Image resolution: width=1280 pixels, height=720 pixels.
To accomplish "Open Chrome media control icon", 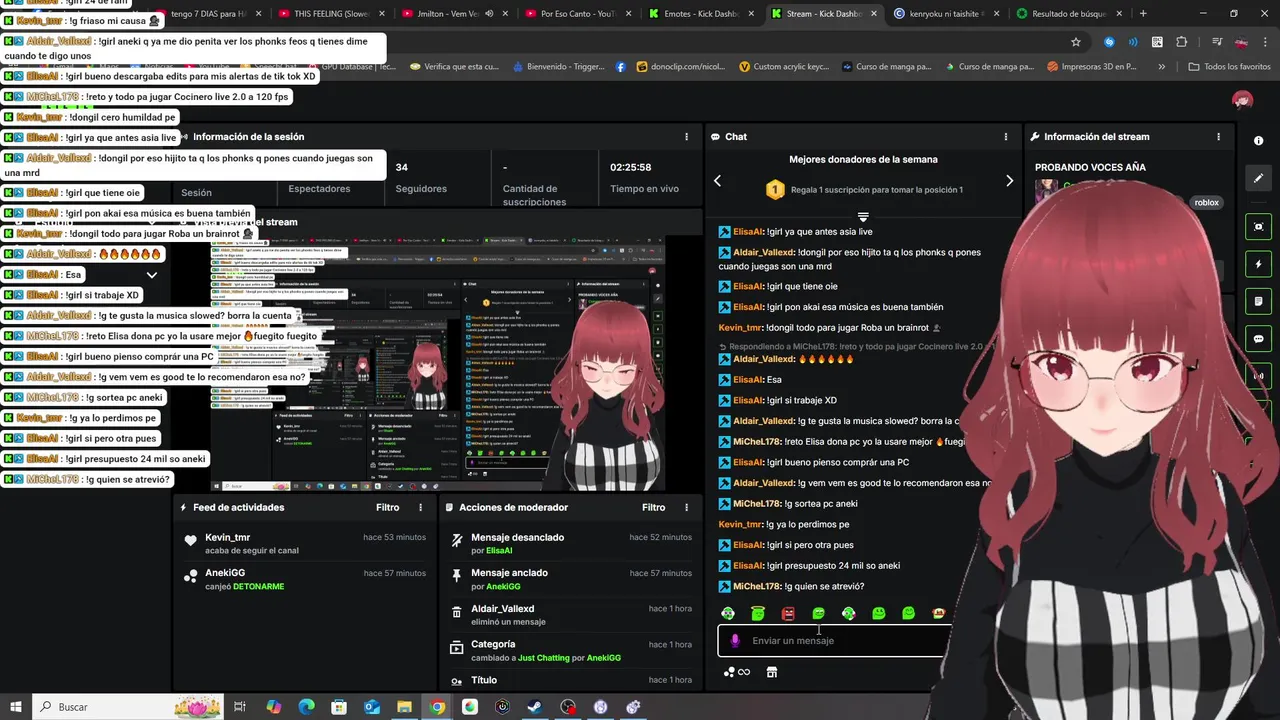I will (1216, 42).
